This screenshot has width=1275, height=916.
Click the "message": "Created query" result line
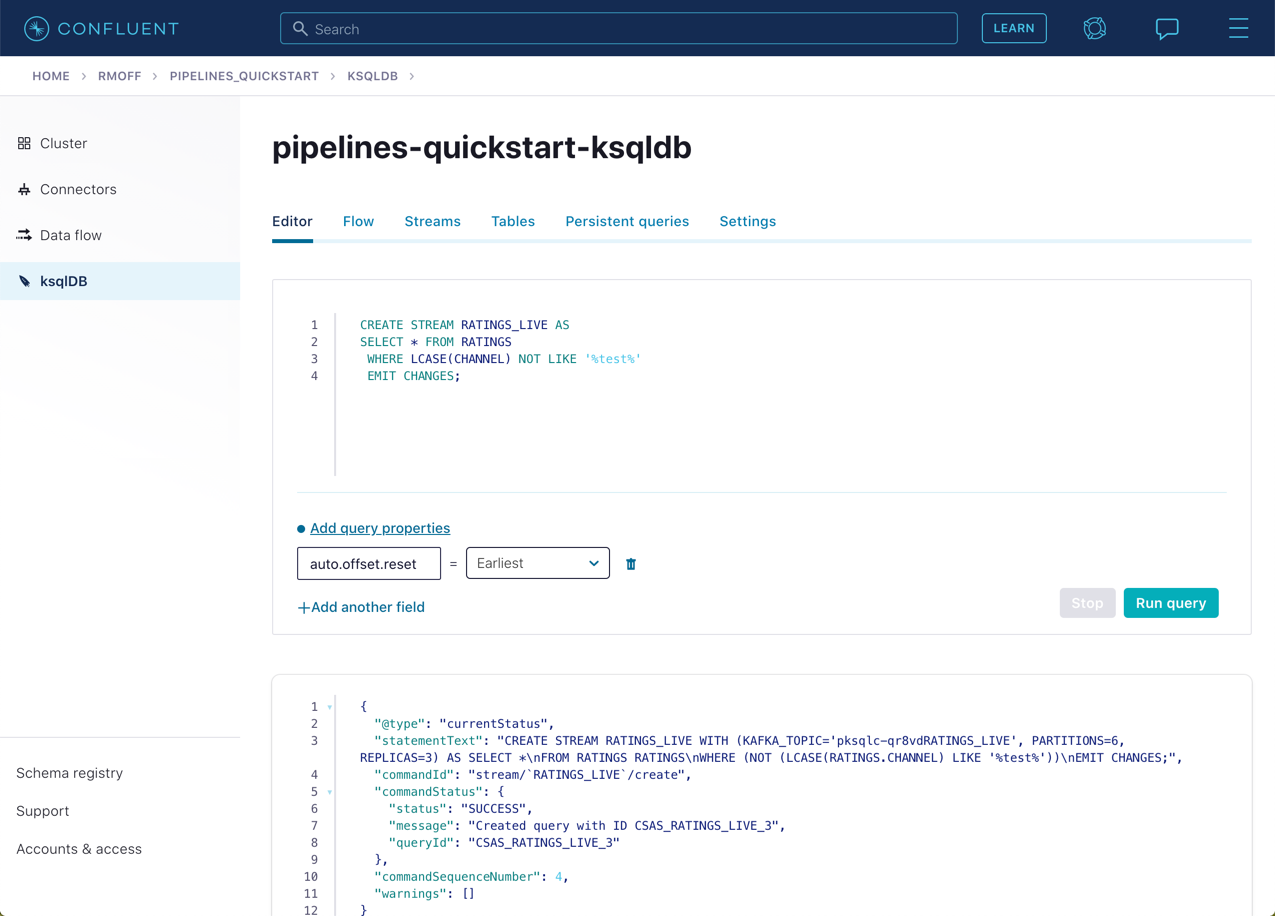pos(587,826)
